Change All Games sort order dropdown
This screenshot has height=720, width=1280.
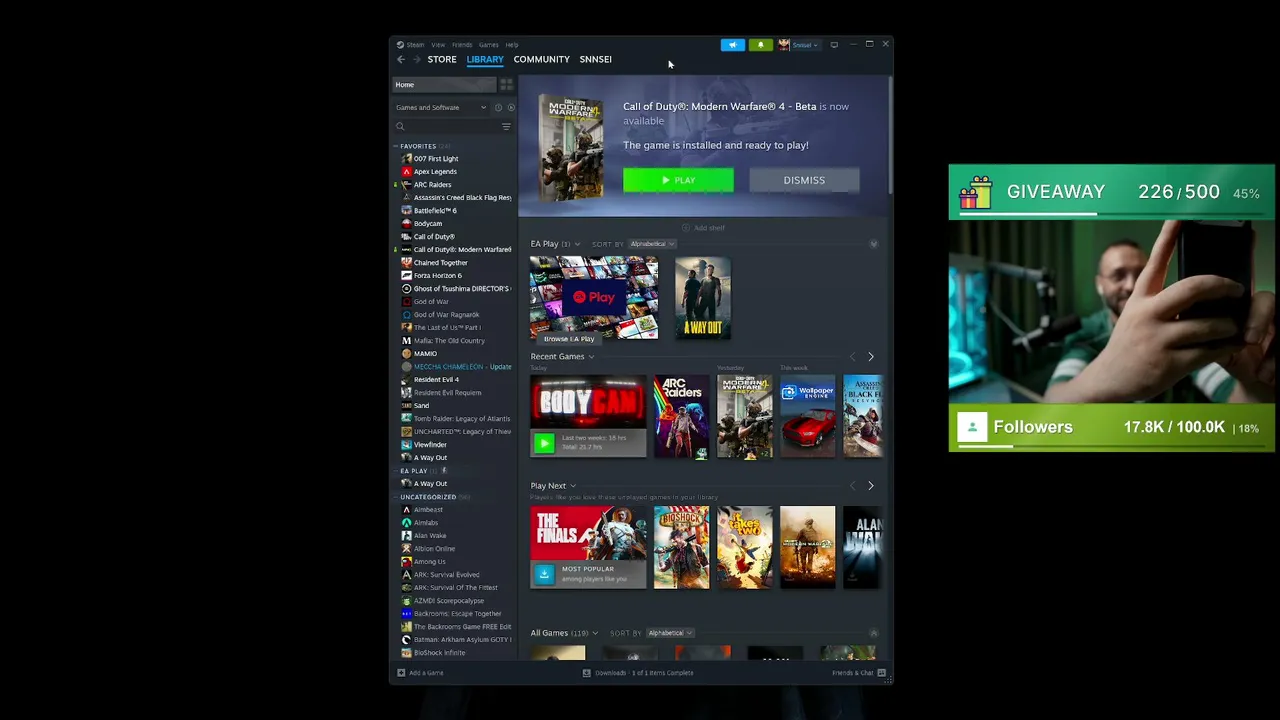(x=670, y=633)
